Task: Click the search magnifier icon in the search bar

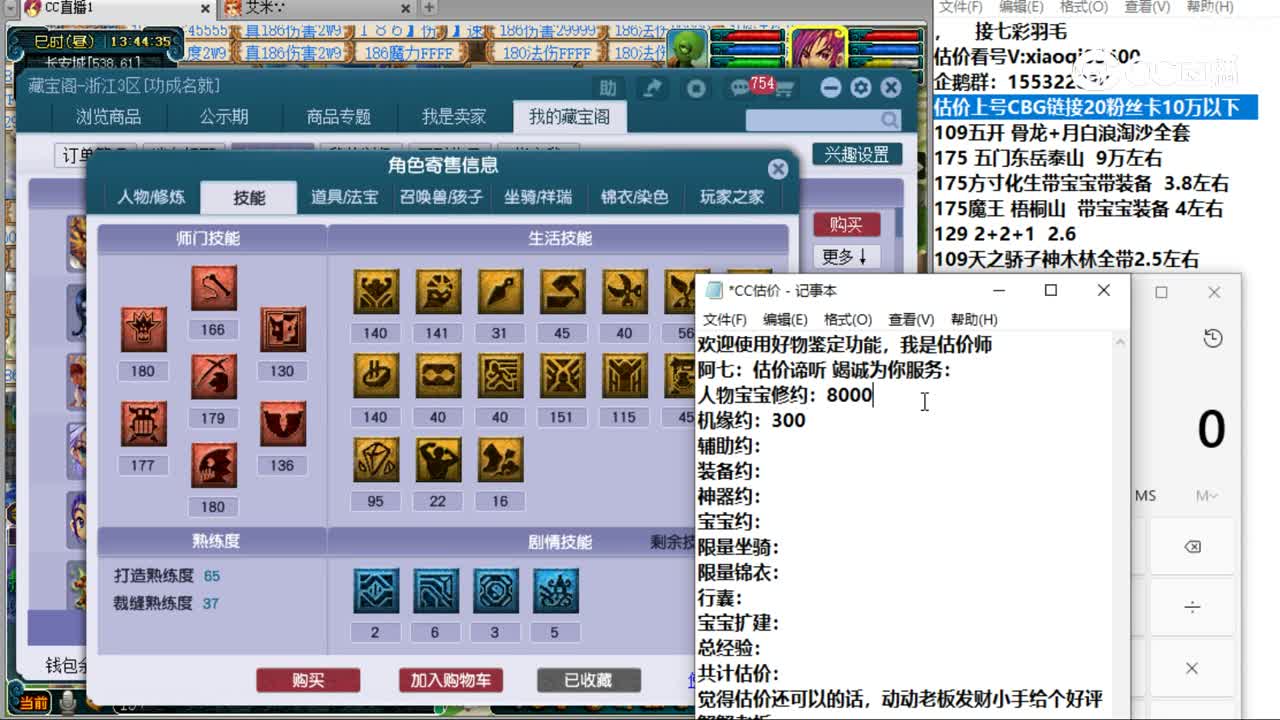Action: [x=888, y=118]
